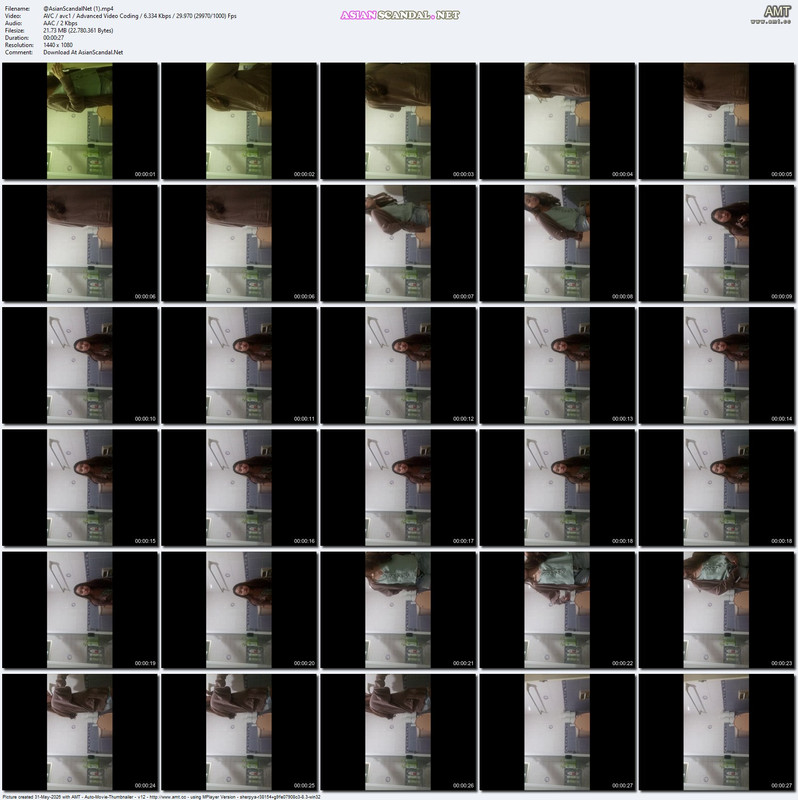Screen dimensions: 798x800
Task: Click the 'Picture created' footer line
Action: tap(161, 796)
